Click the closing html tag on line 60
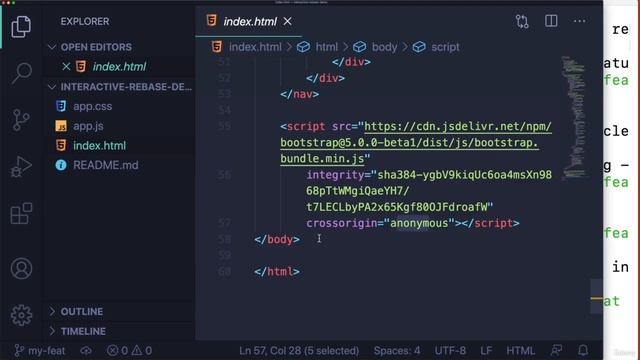The width and height of the screenshot is (640, 360). pos(277,272)
